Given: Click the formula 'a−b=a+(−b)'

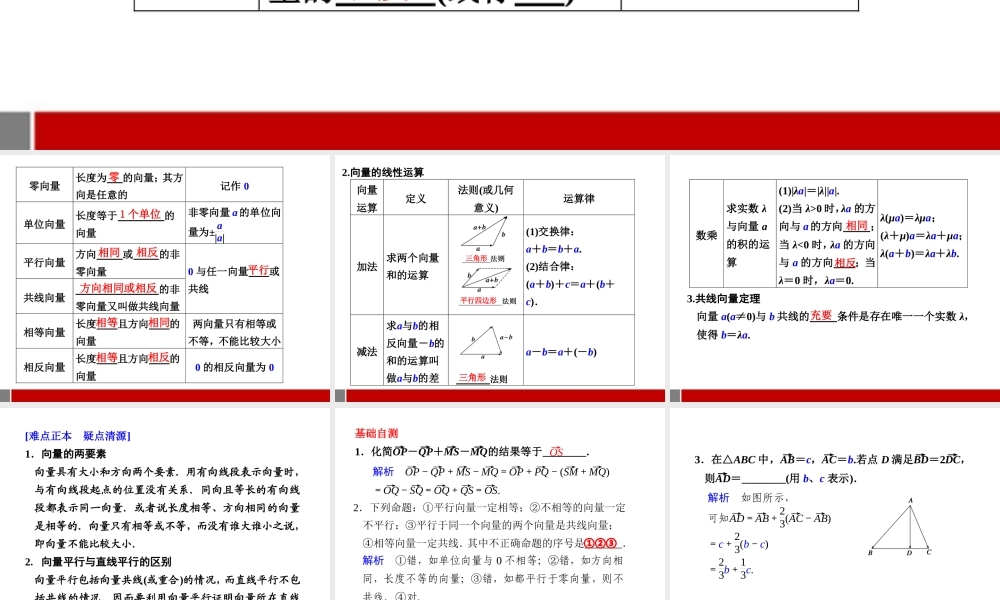Looking at the screenshot, I should pos(561,351).
